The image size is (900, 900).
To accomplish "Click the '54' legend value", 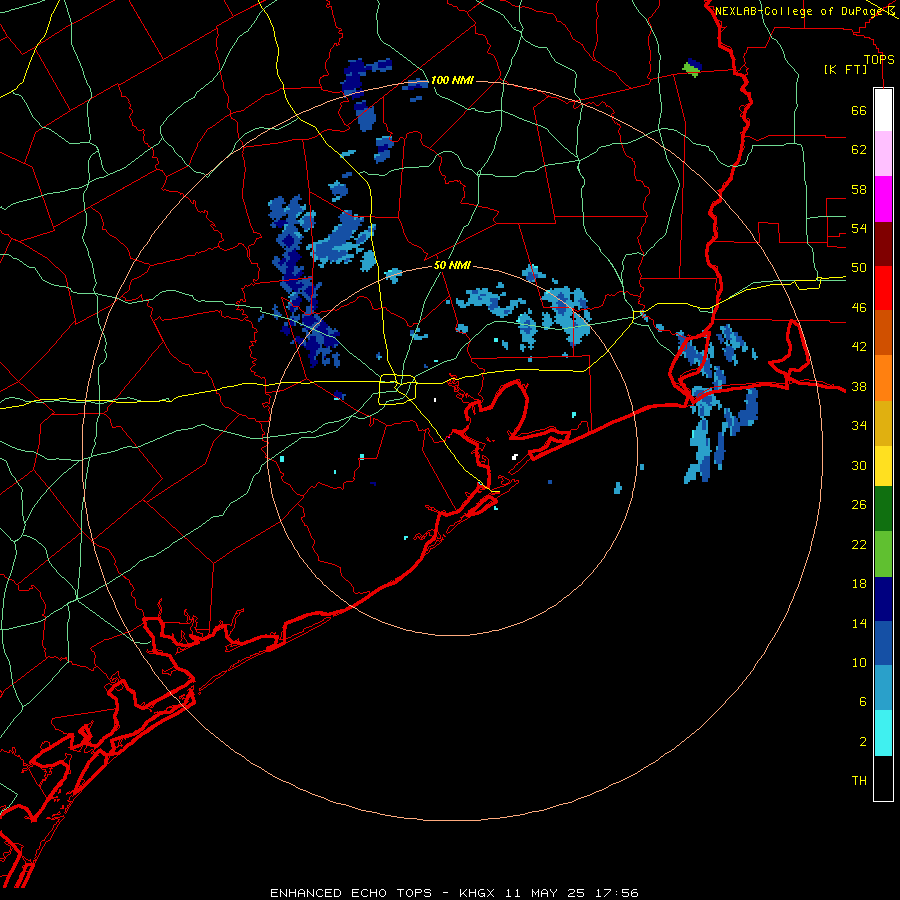I will tap(859, 229).
